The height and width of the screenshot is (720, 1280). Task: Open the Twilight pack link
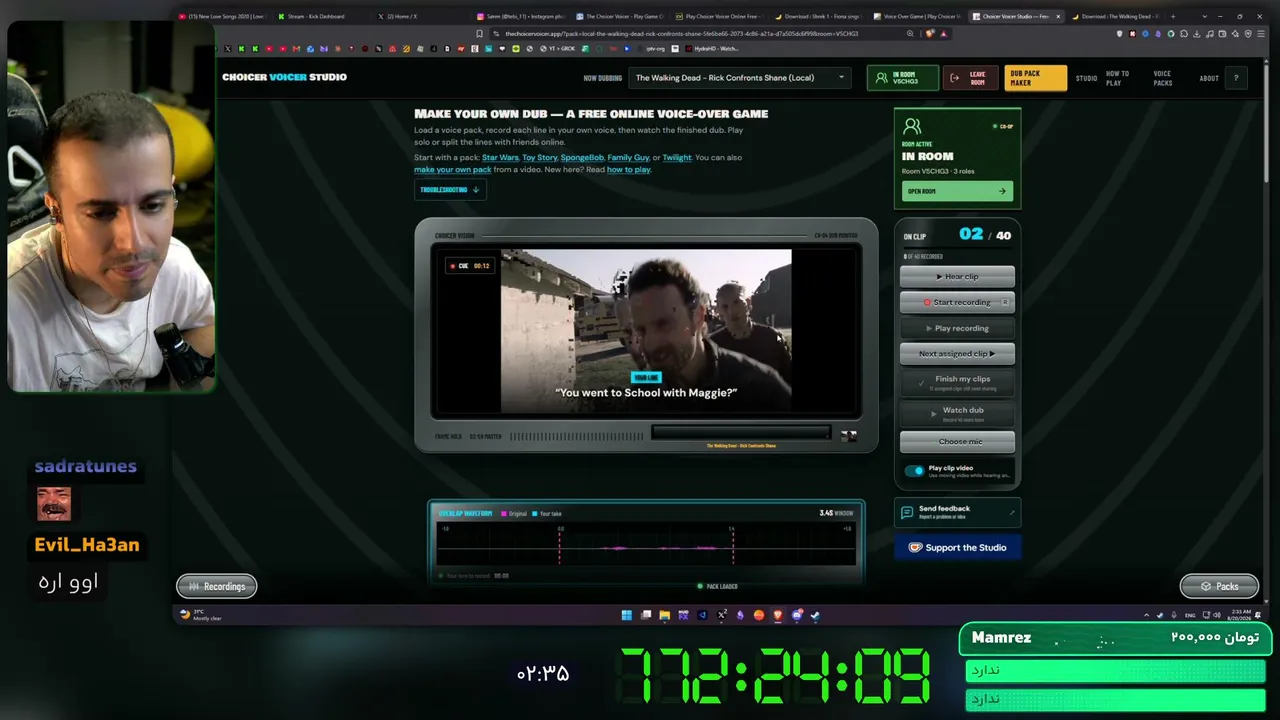click(x=677, y=157)
